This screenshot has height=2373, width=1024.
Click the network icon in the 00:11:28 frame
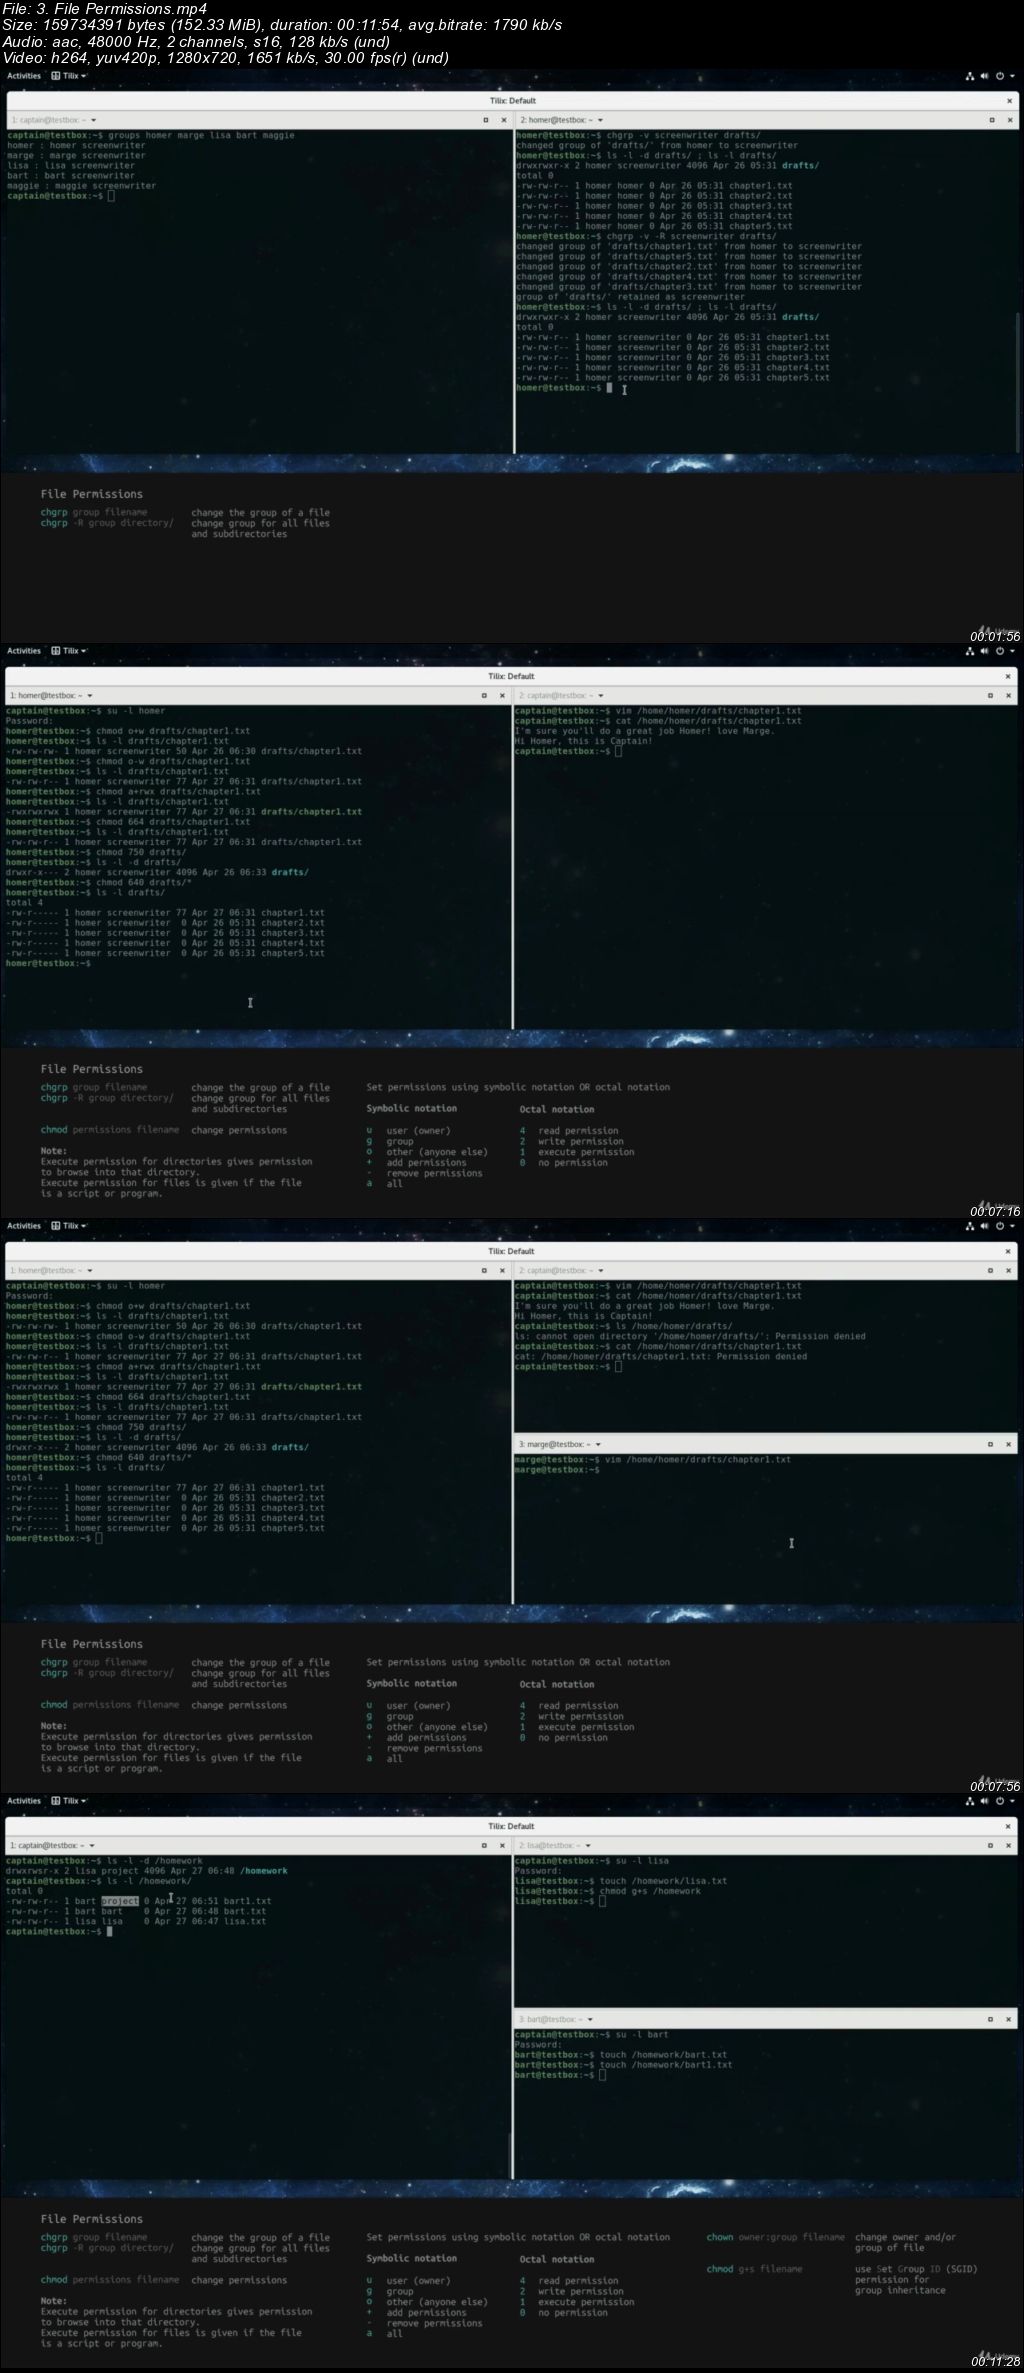click(970, 1801)
